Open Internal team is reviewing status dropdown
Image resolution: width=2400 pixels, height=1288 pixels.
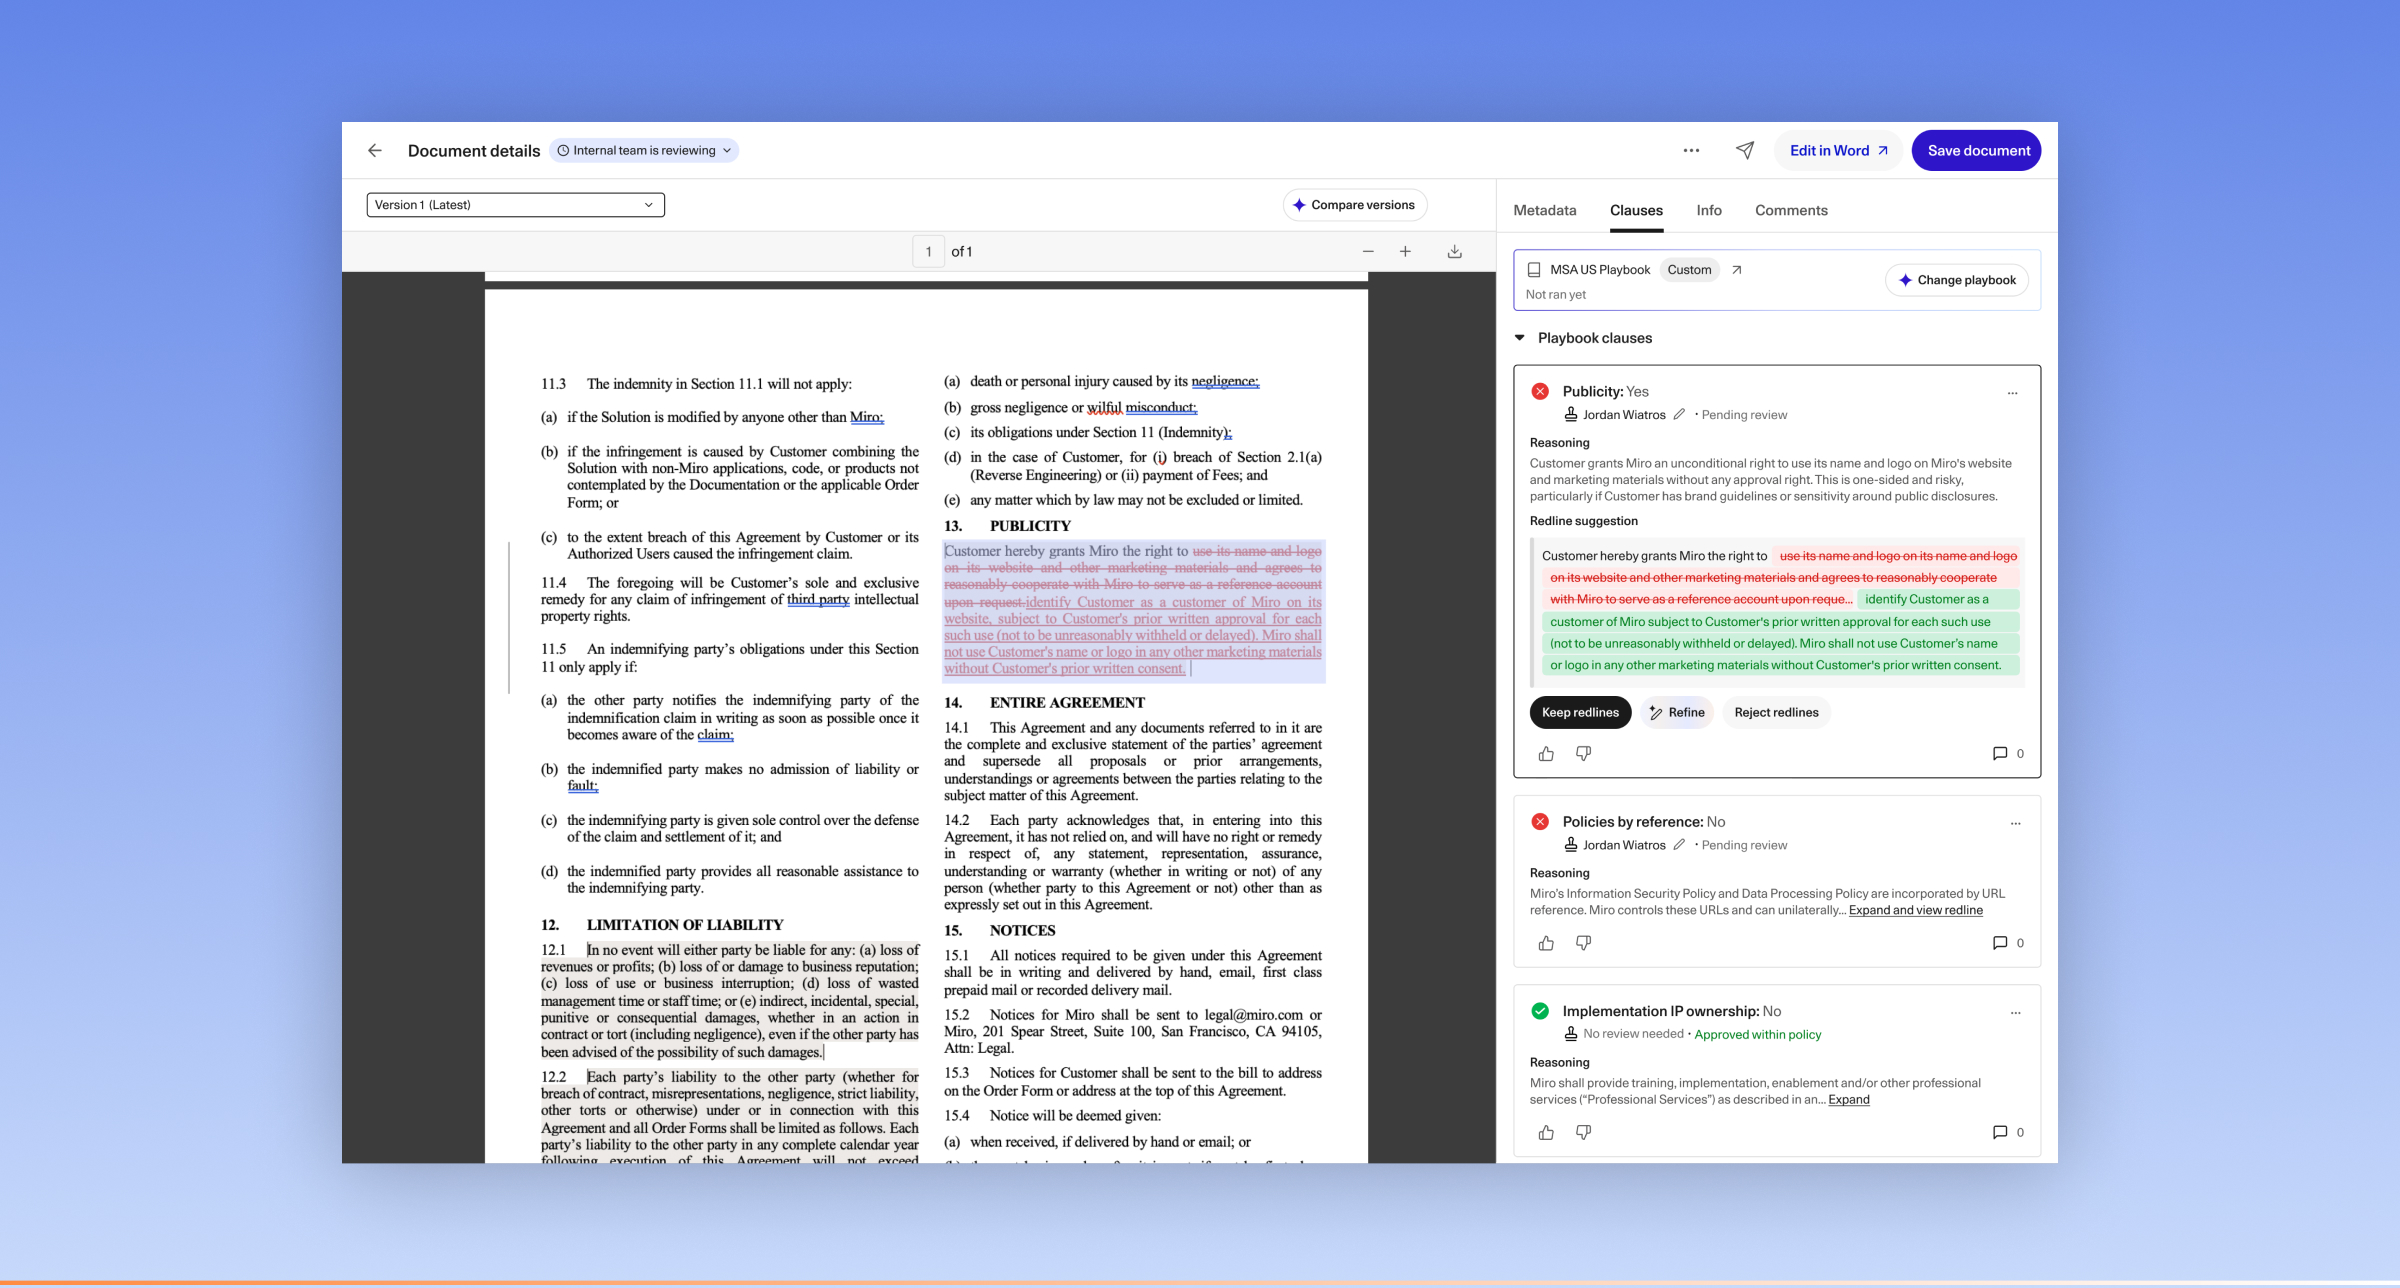(x=645, y=151)
